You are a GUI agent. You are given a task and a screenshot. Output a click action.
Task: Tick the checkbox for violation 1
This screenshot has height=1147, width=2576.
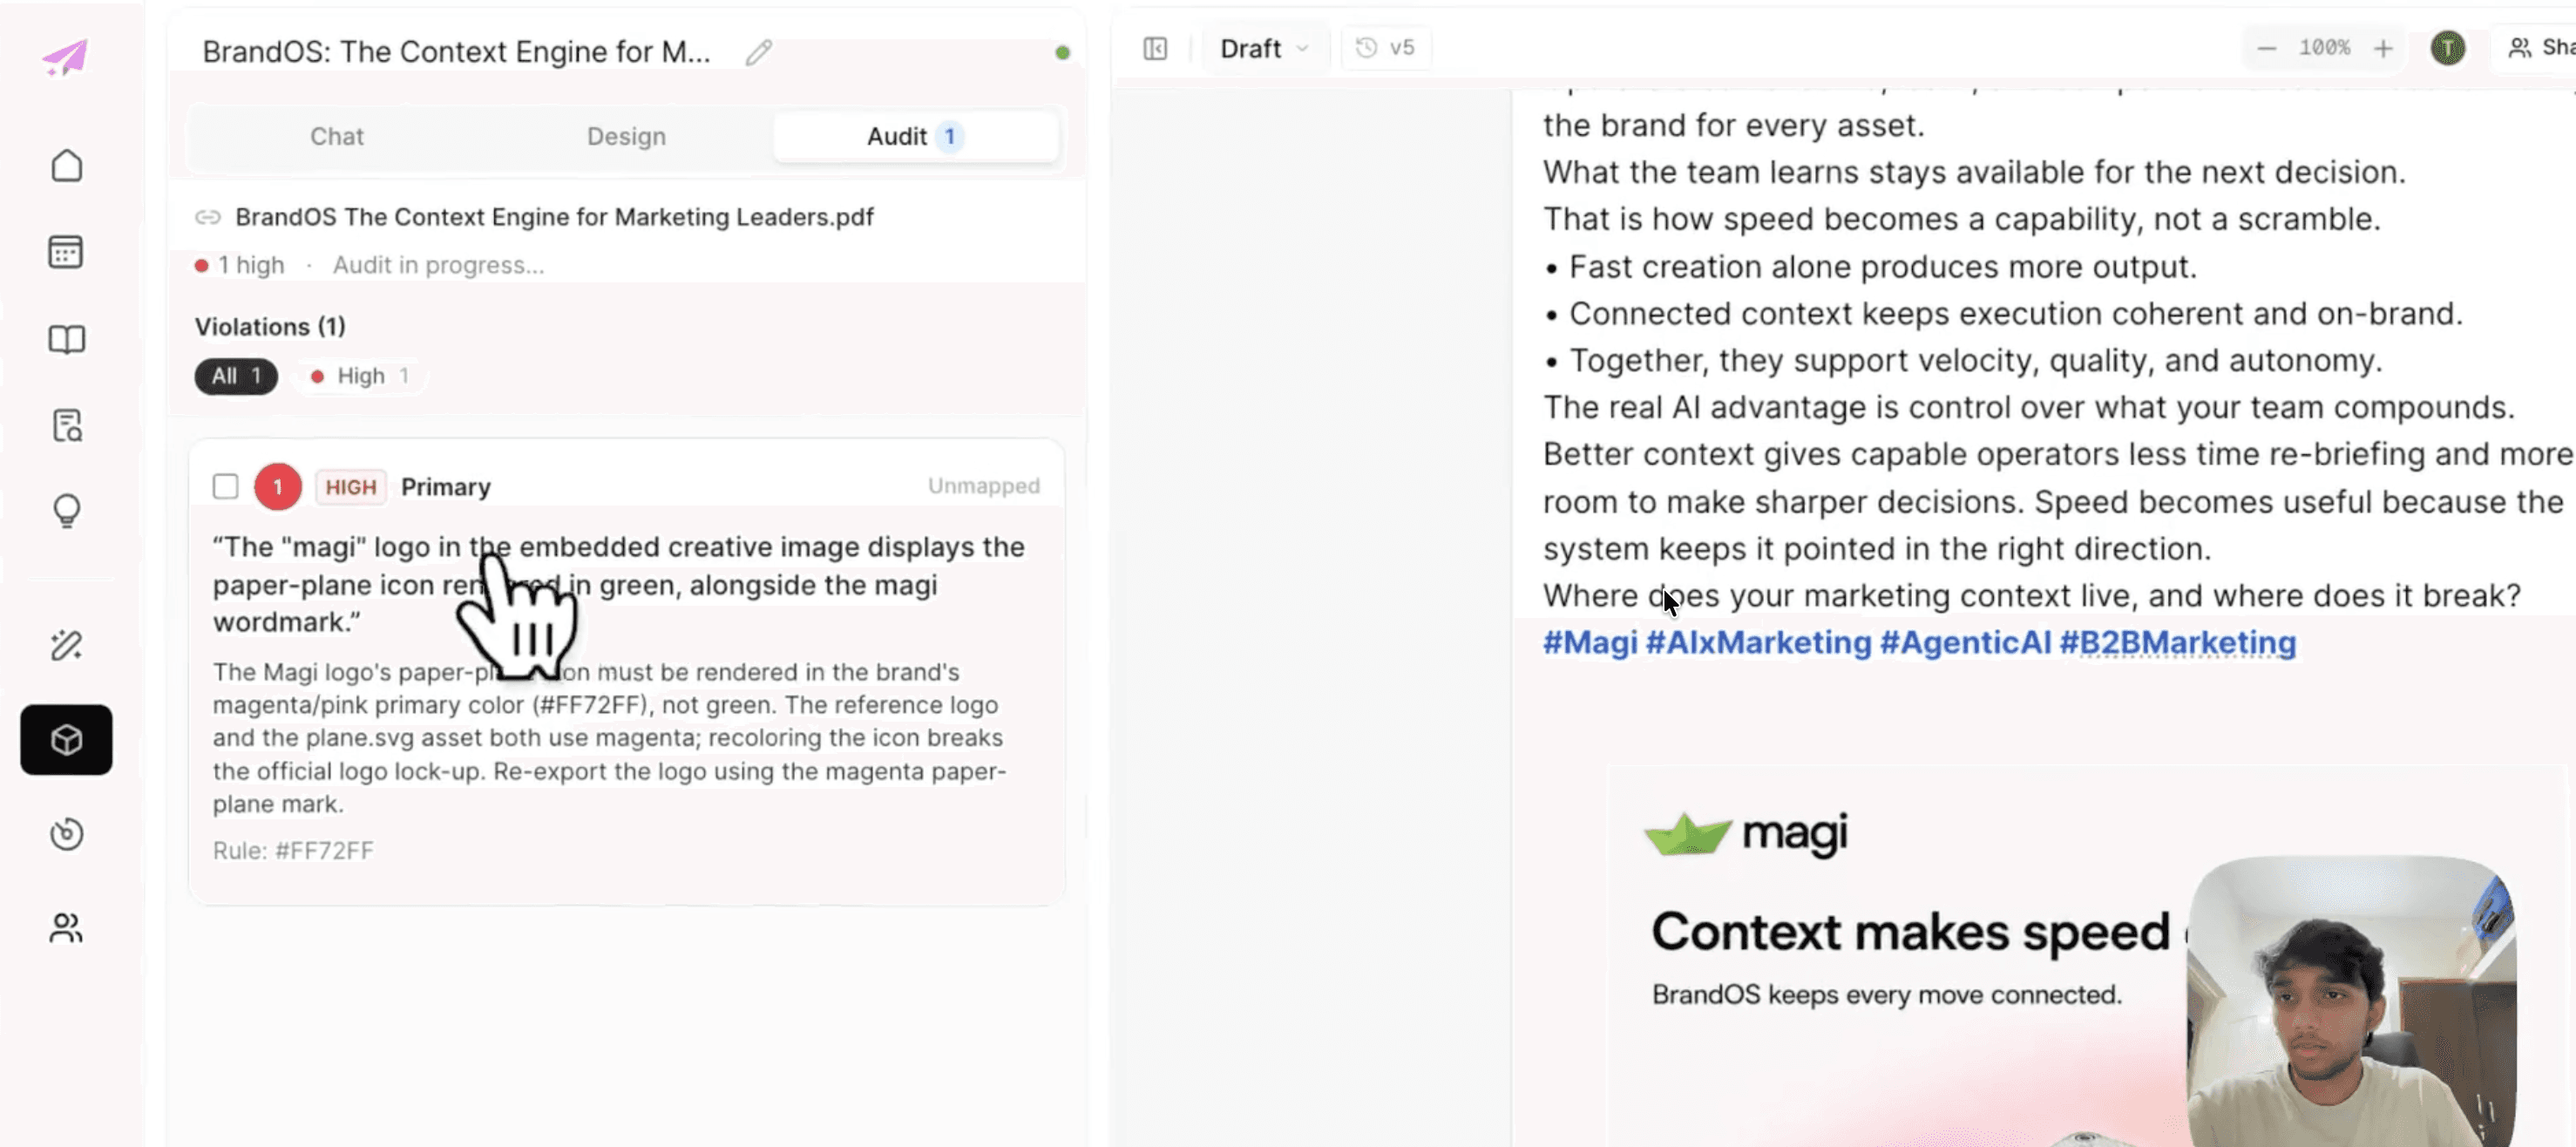[226, 487]
